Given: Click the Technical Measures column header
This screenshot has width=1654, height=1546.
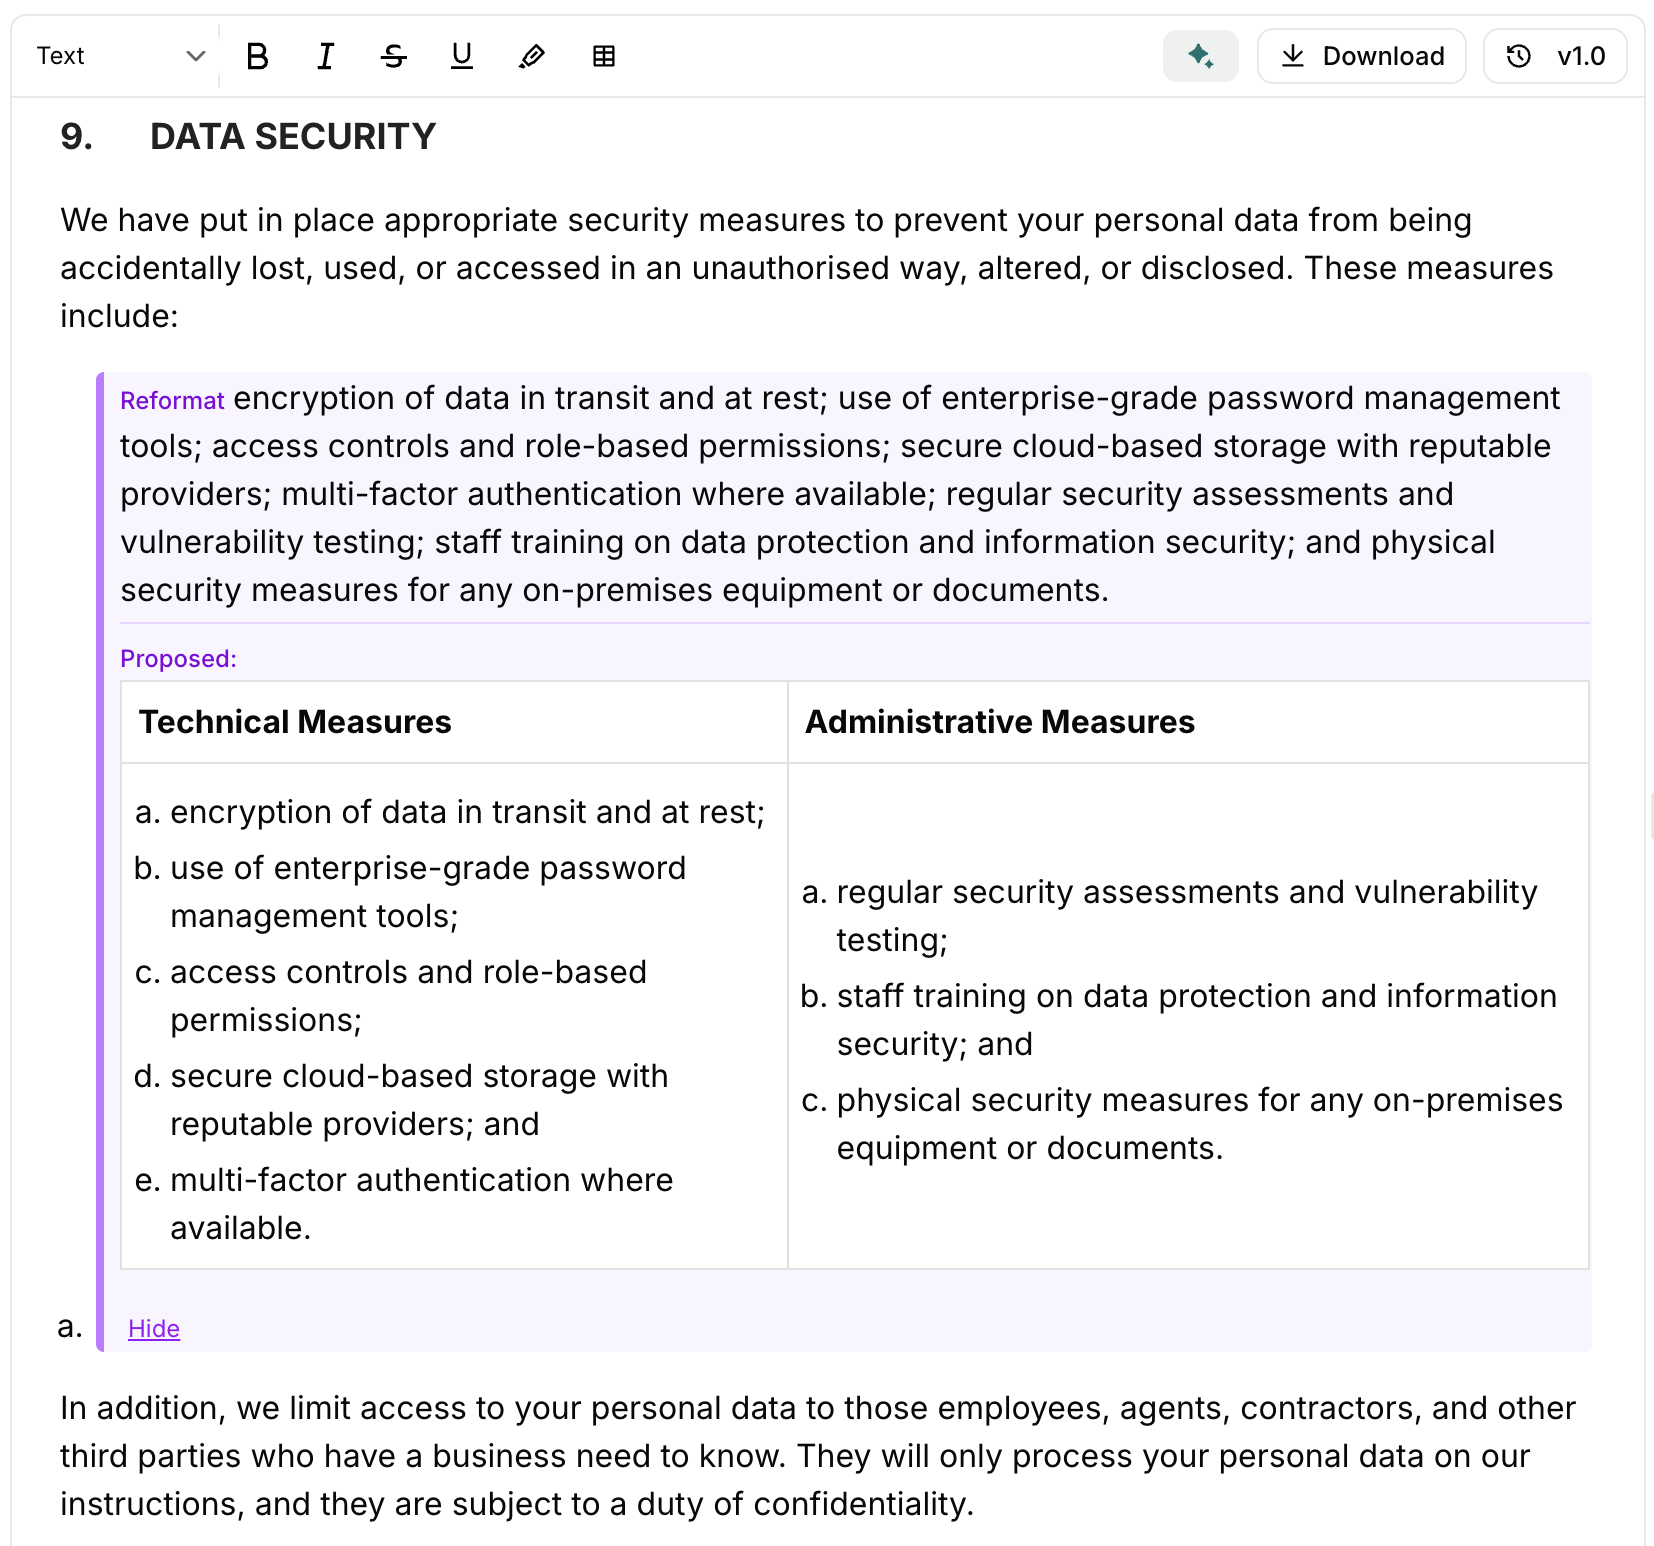Looking at the screenshot, I should coord(295,722).
